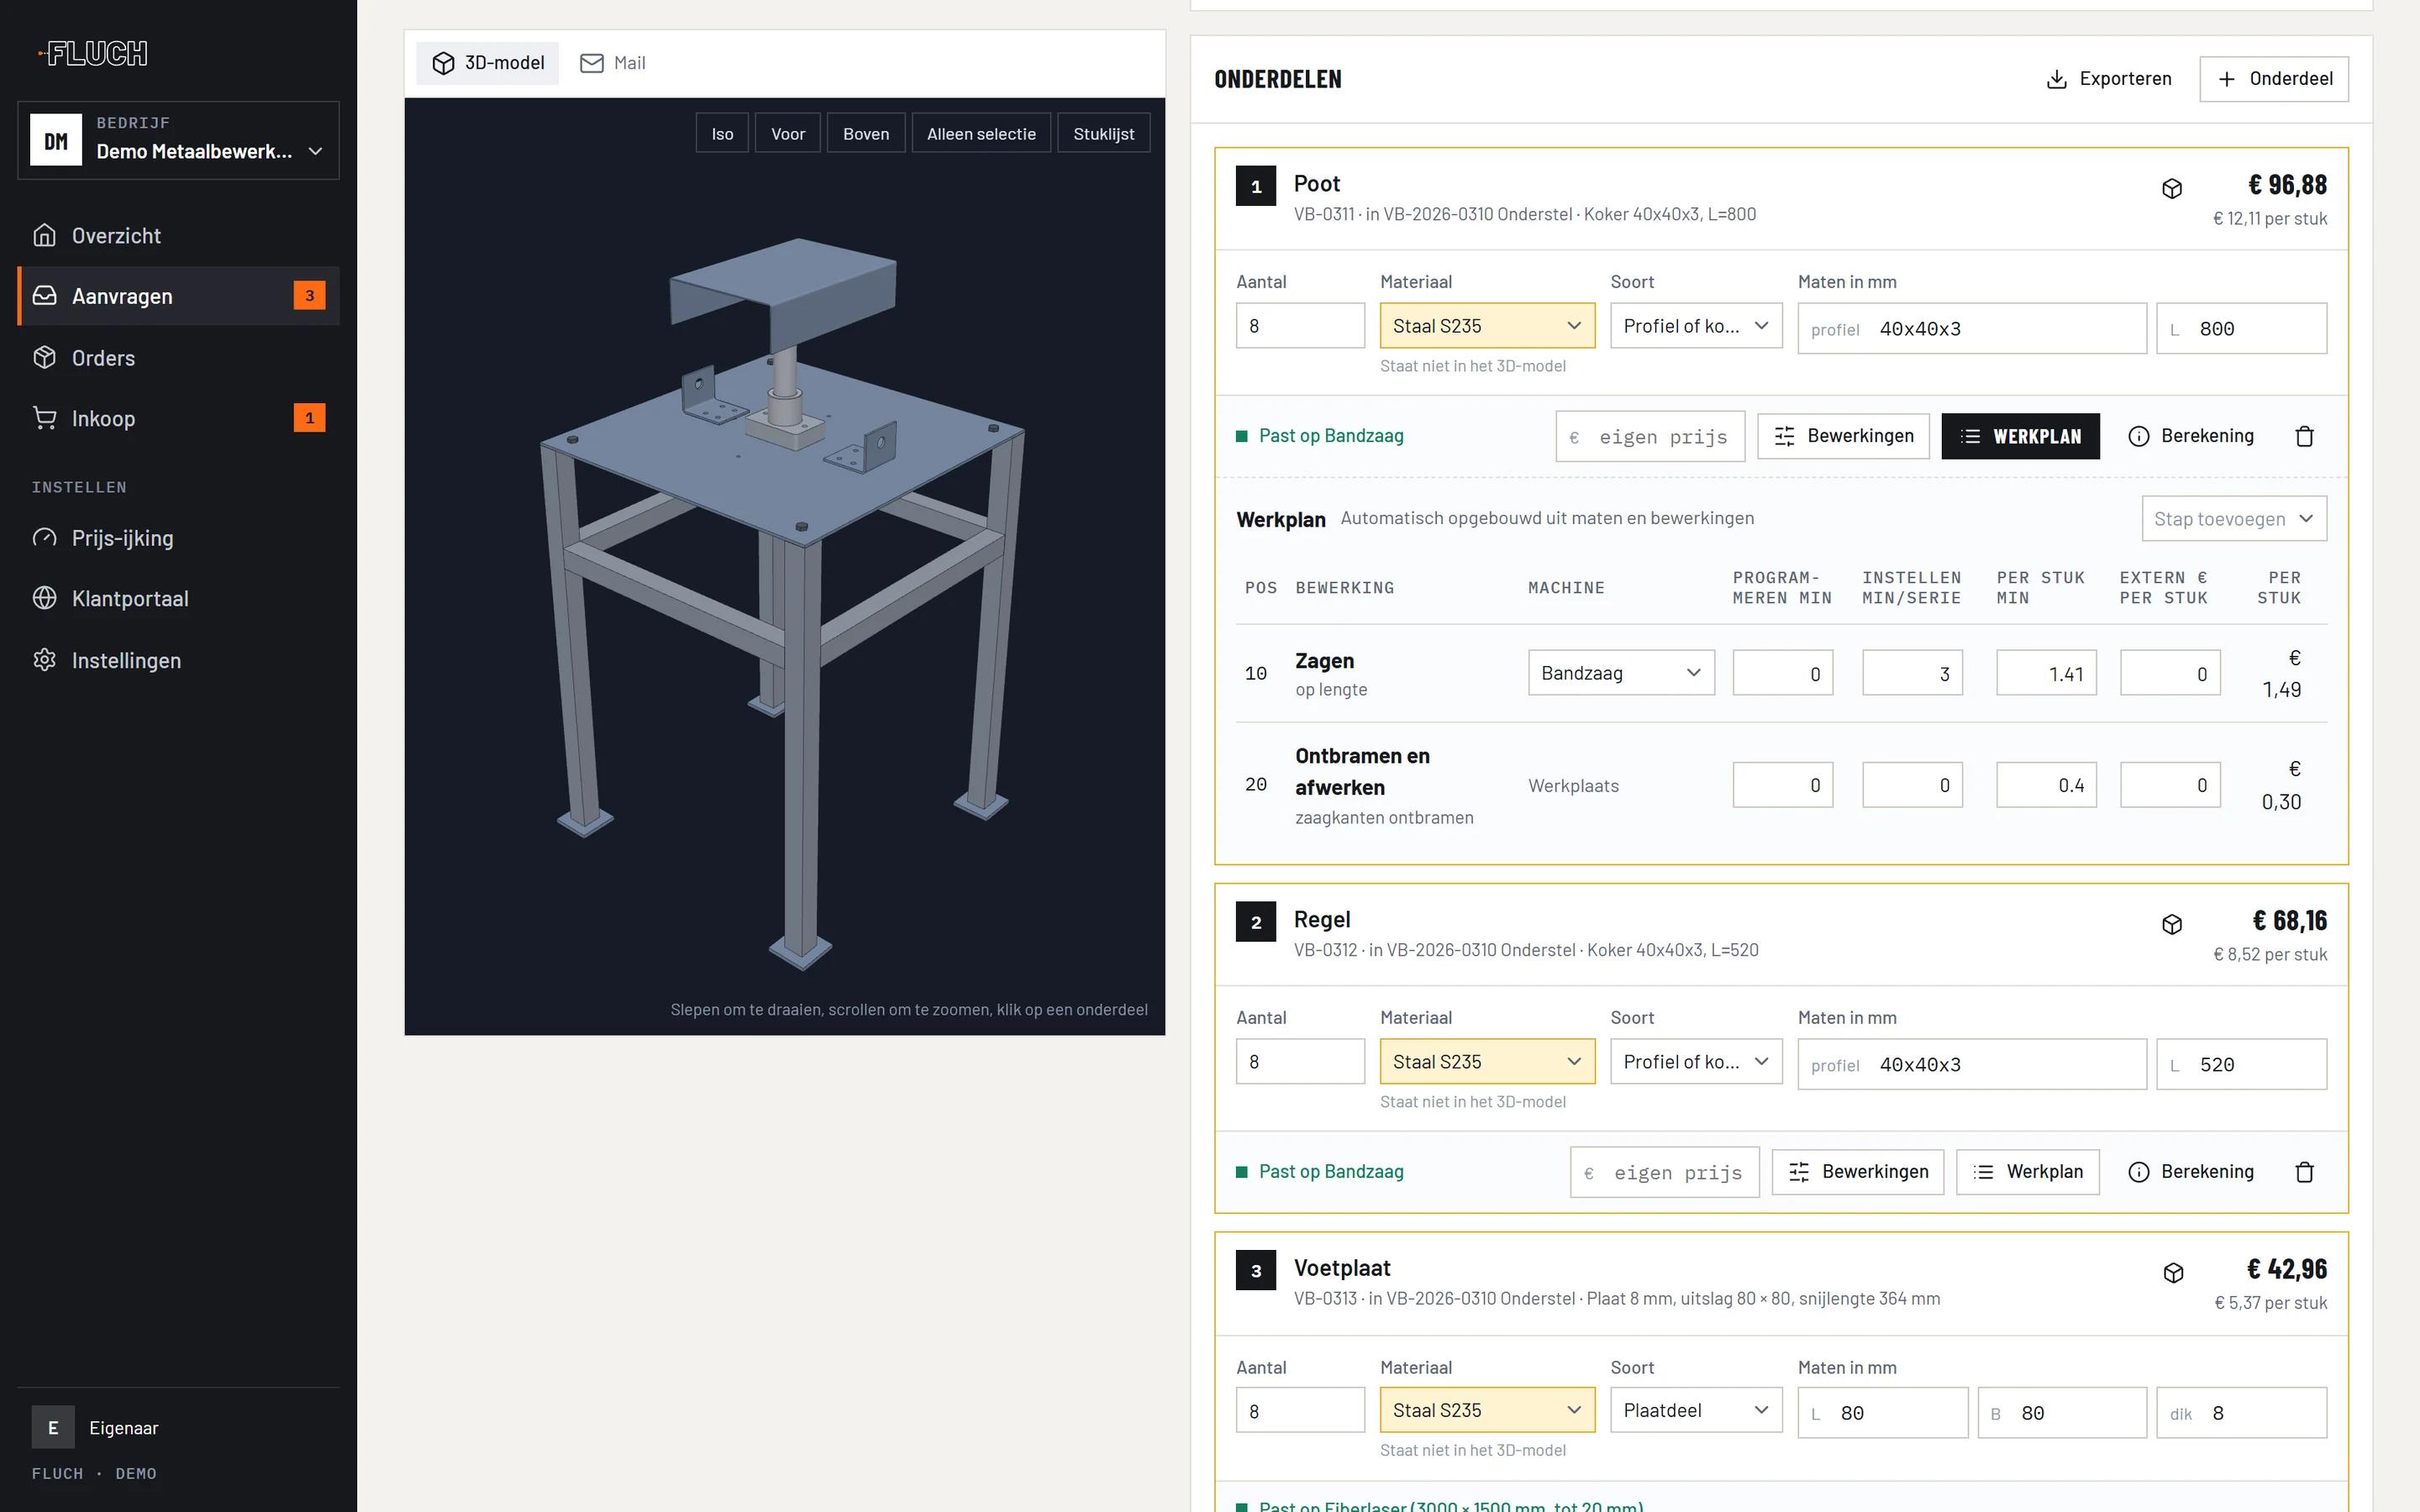
Task: Open the Orders page
Action: [178, 357]
